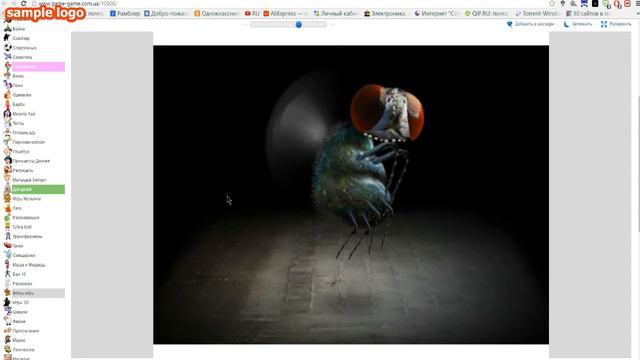Open the Torrent-Windo... bookmark
The image size is (640, 360).
click(x=537, y=13)
